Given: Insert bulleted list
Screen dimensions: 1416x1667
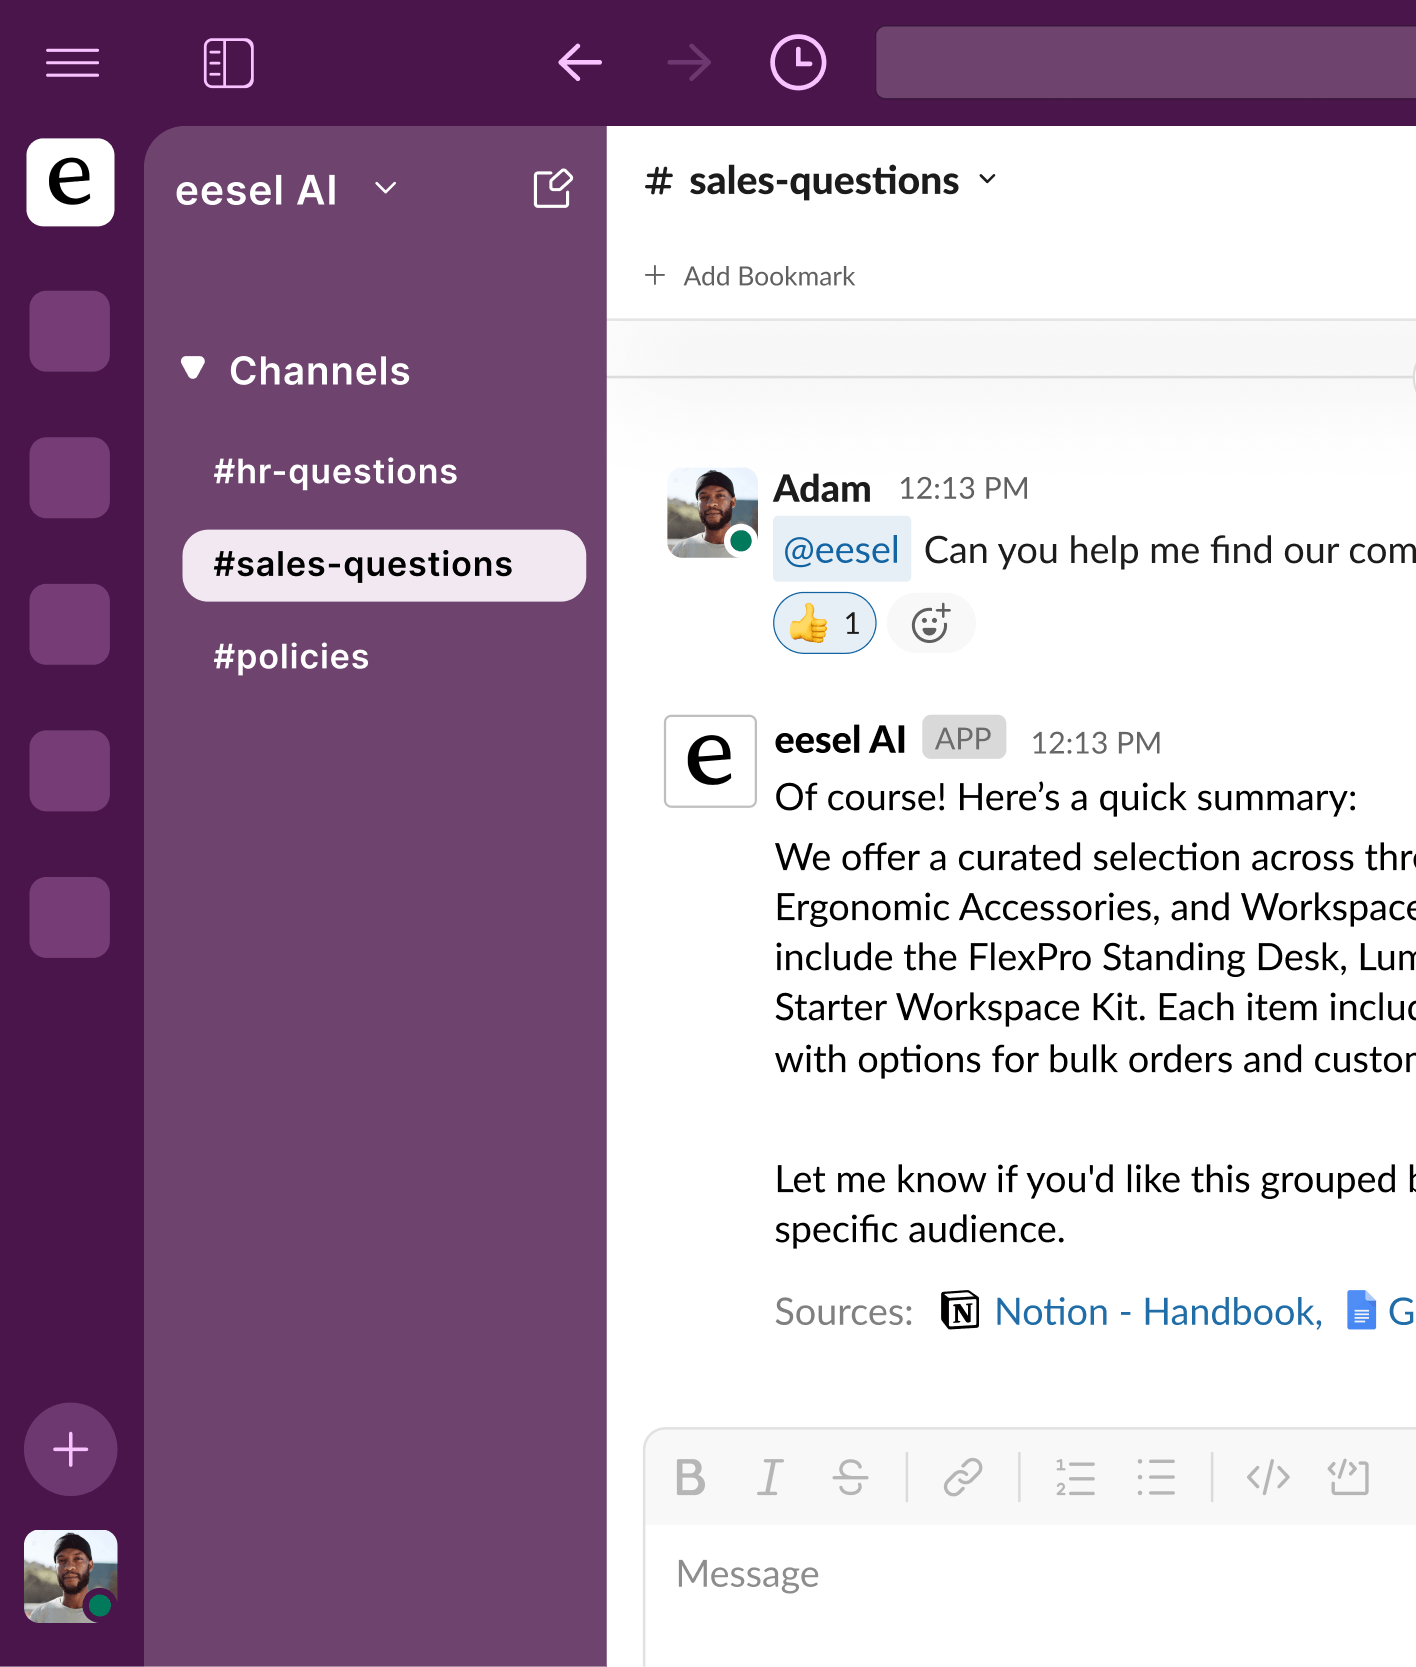Looking at the screenshot, I should pos(1156,1477).
